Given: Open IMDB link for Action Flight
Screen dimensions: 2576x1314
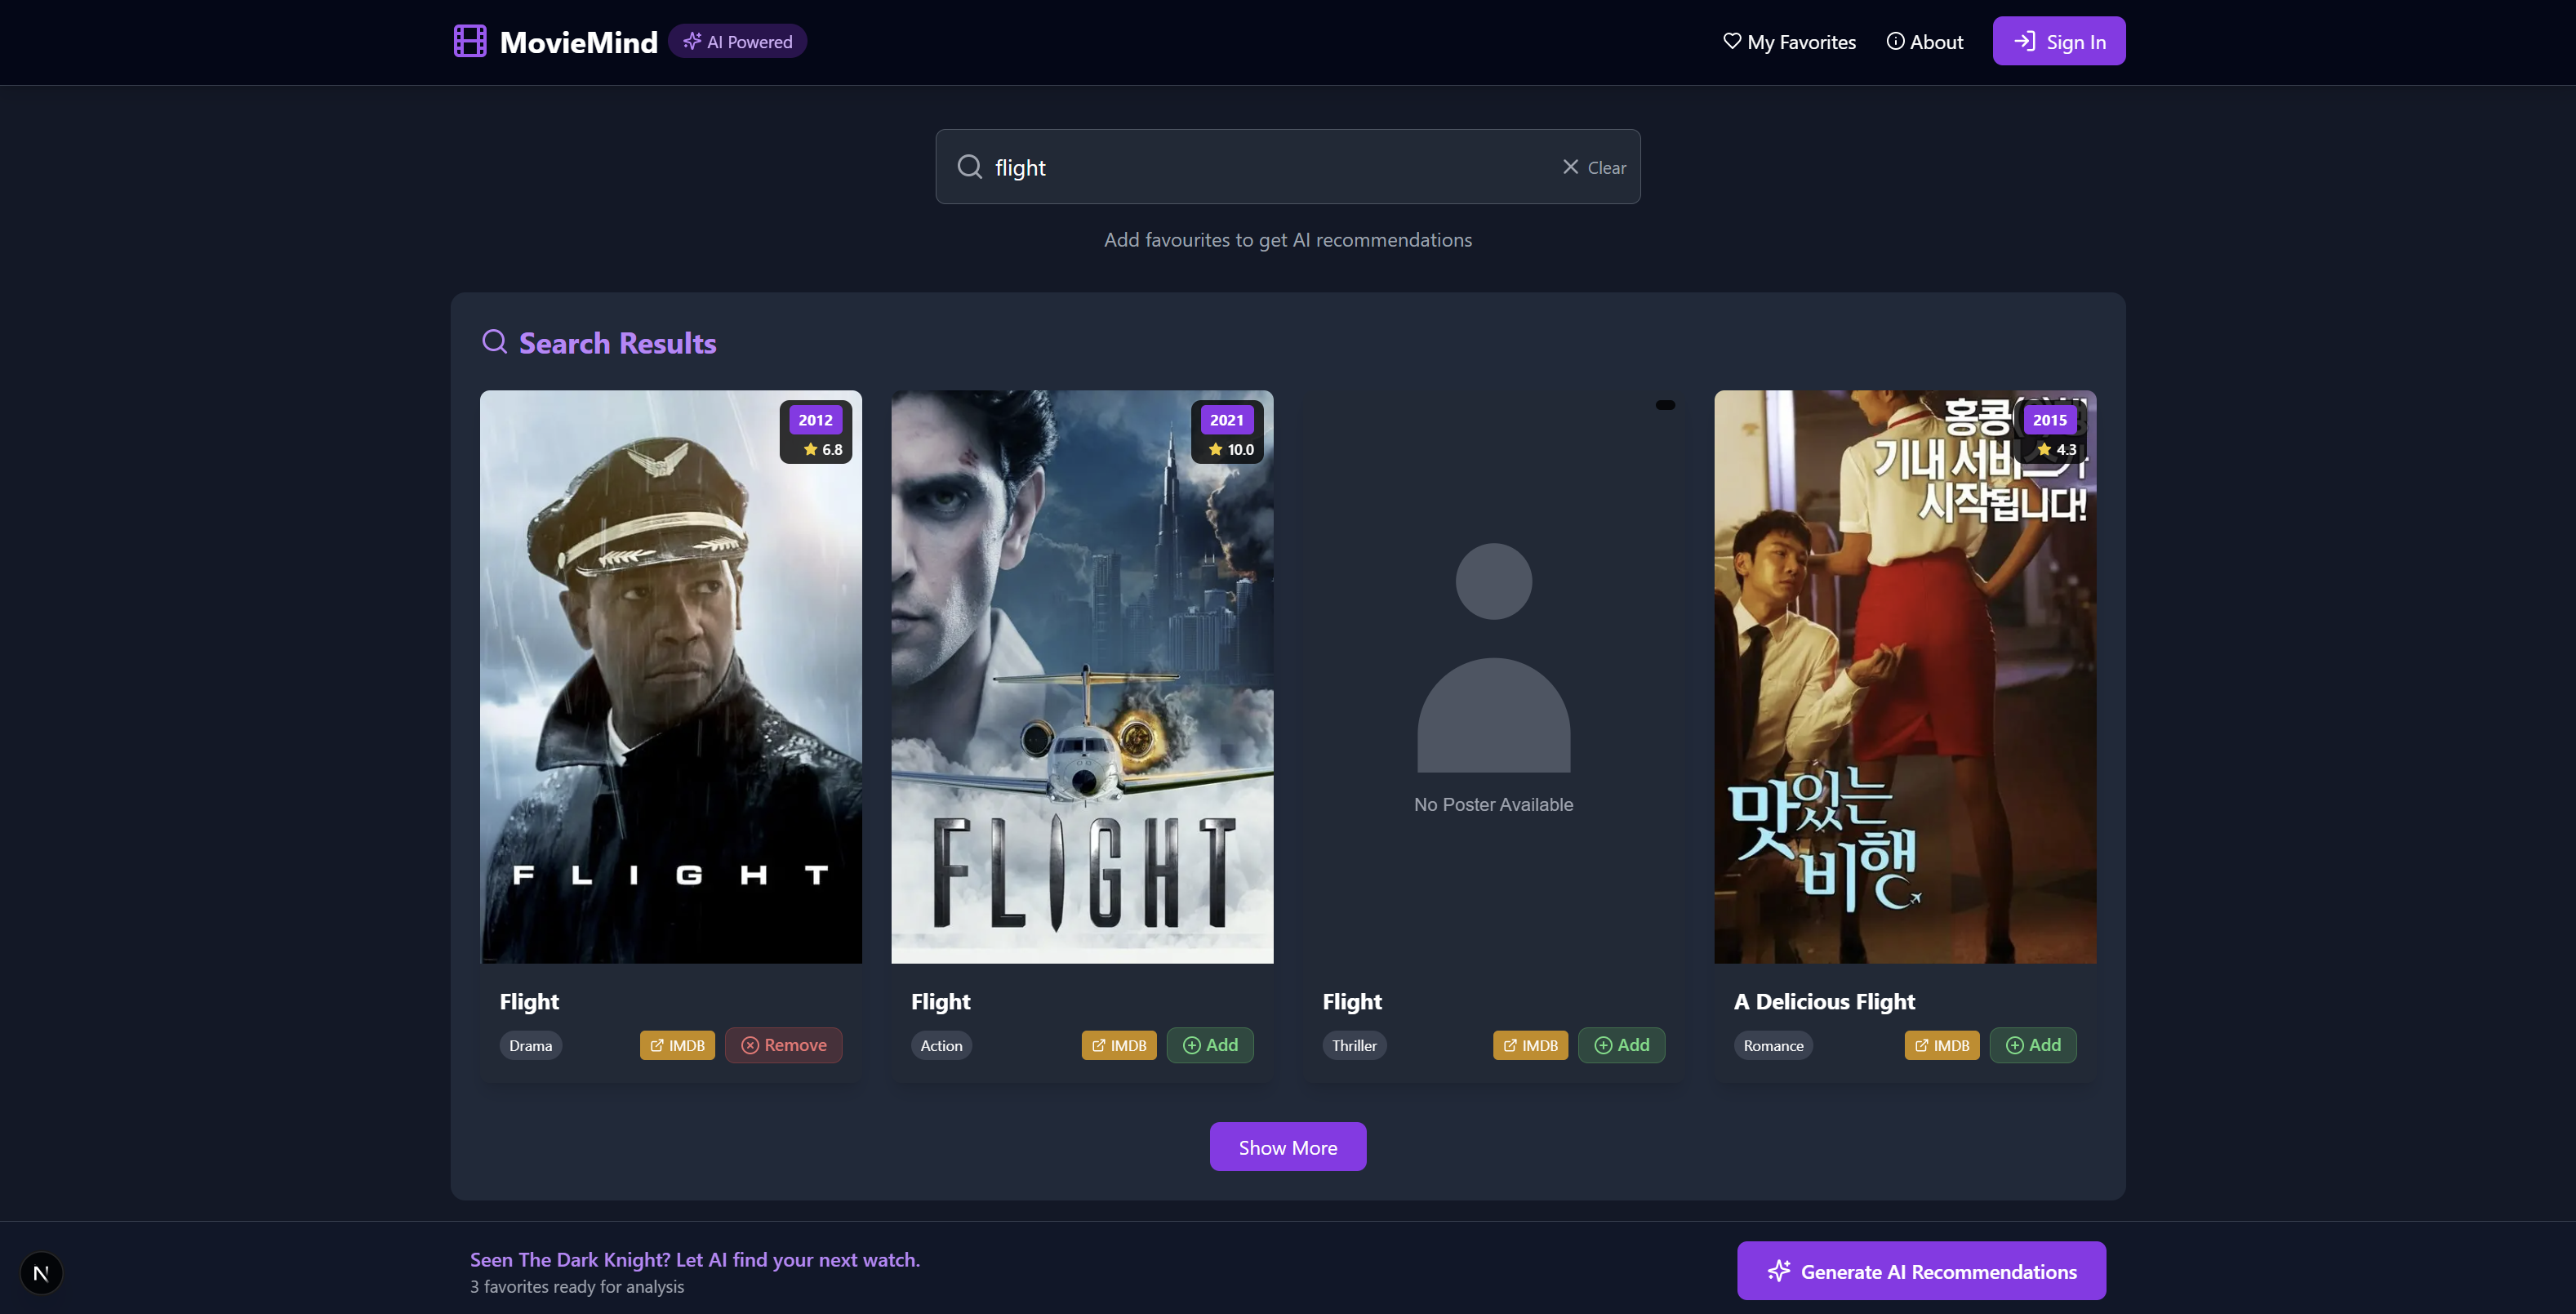Looking at the screenshot, I should click(x=1118, y=1045).
